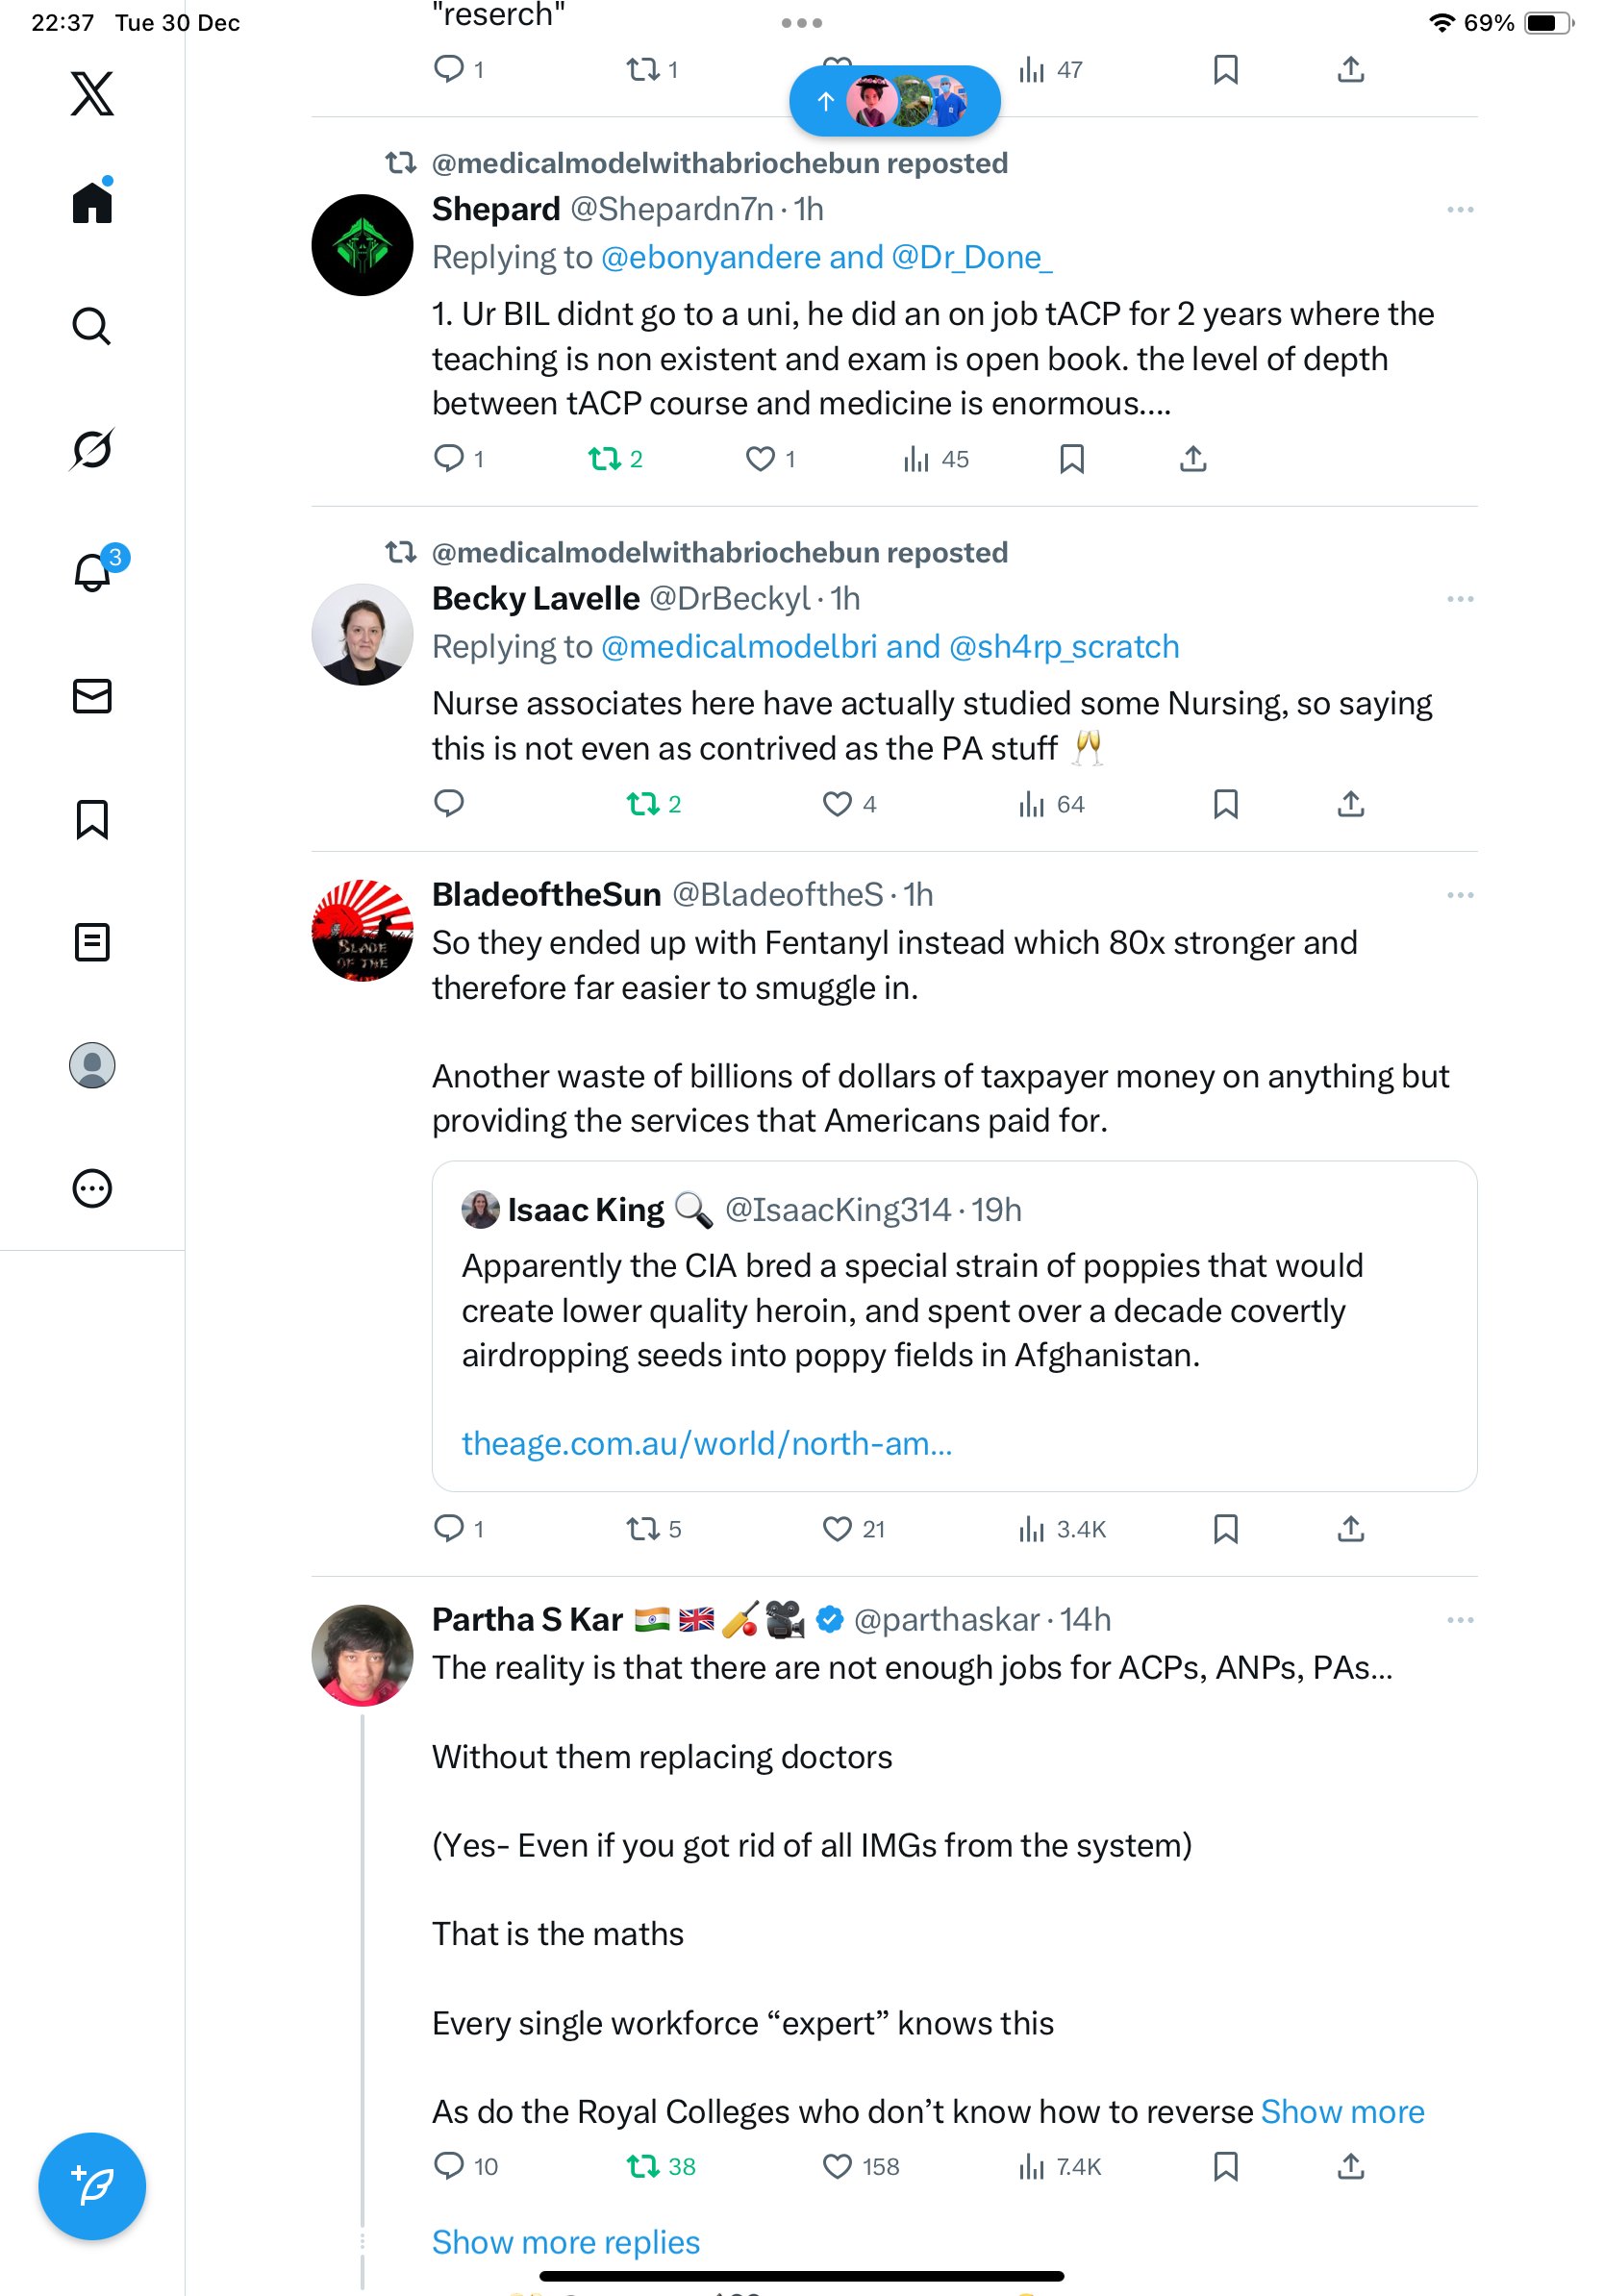The width and height of the screenshot is (1604, 2296).
Task: Open more options on Partha S Kar's post
Action: 1460,1620
